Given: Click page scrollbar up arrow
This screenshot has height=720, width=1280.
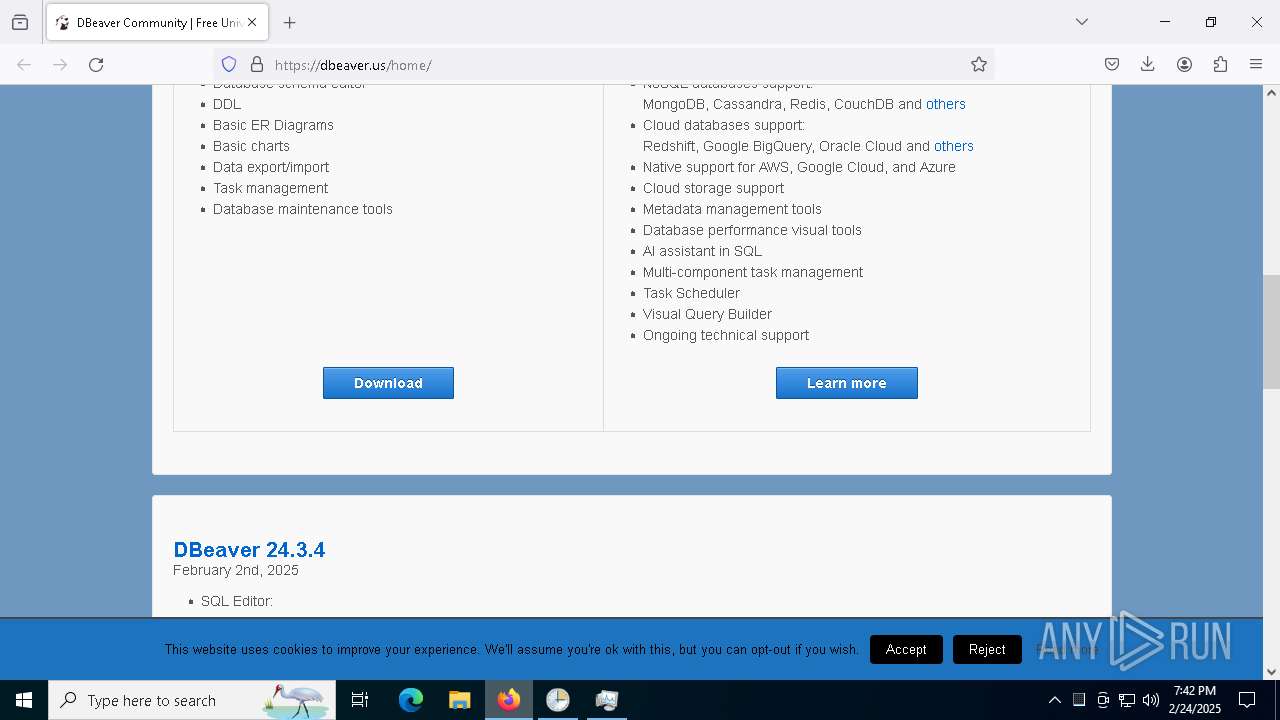Looking at the screenshot, I should (1271, 93).
